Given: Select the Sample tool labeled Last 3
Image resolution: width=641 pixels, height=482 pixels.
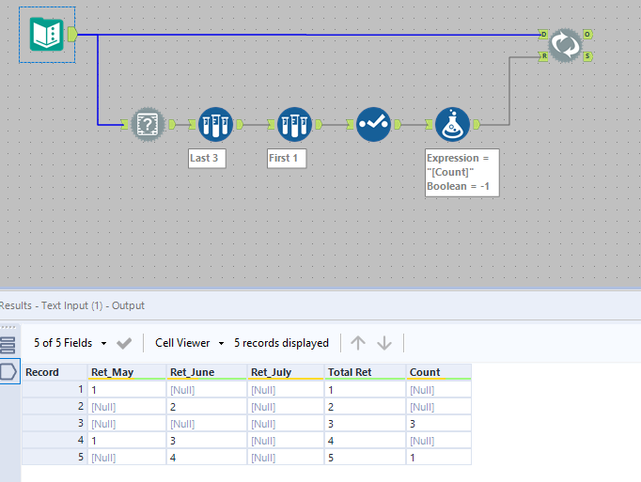Looking at the screenshot, I should click(215, 125).
